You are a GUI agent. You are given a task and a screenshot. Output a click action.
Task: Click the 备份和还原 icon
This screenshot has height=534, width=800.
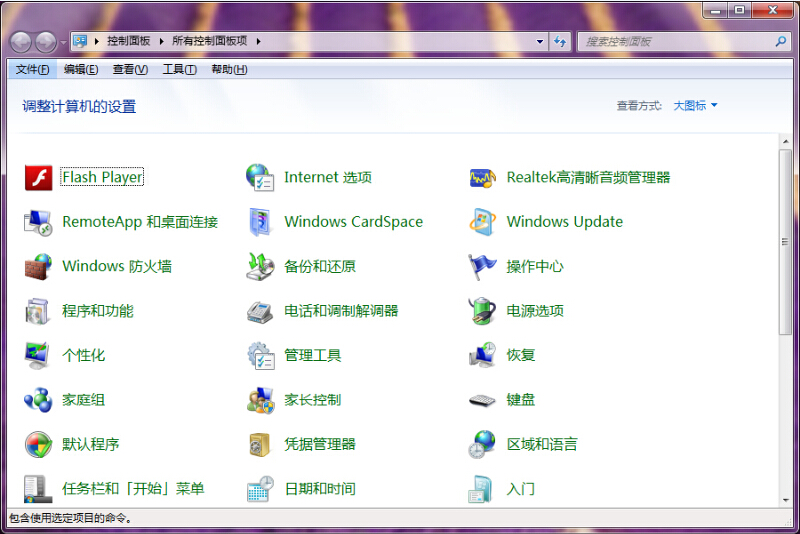260,267
